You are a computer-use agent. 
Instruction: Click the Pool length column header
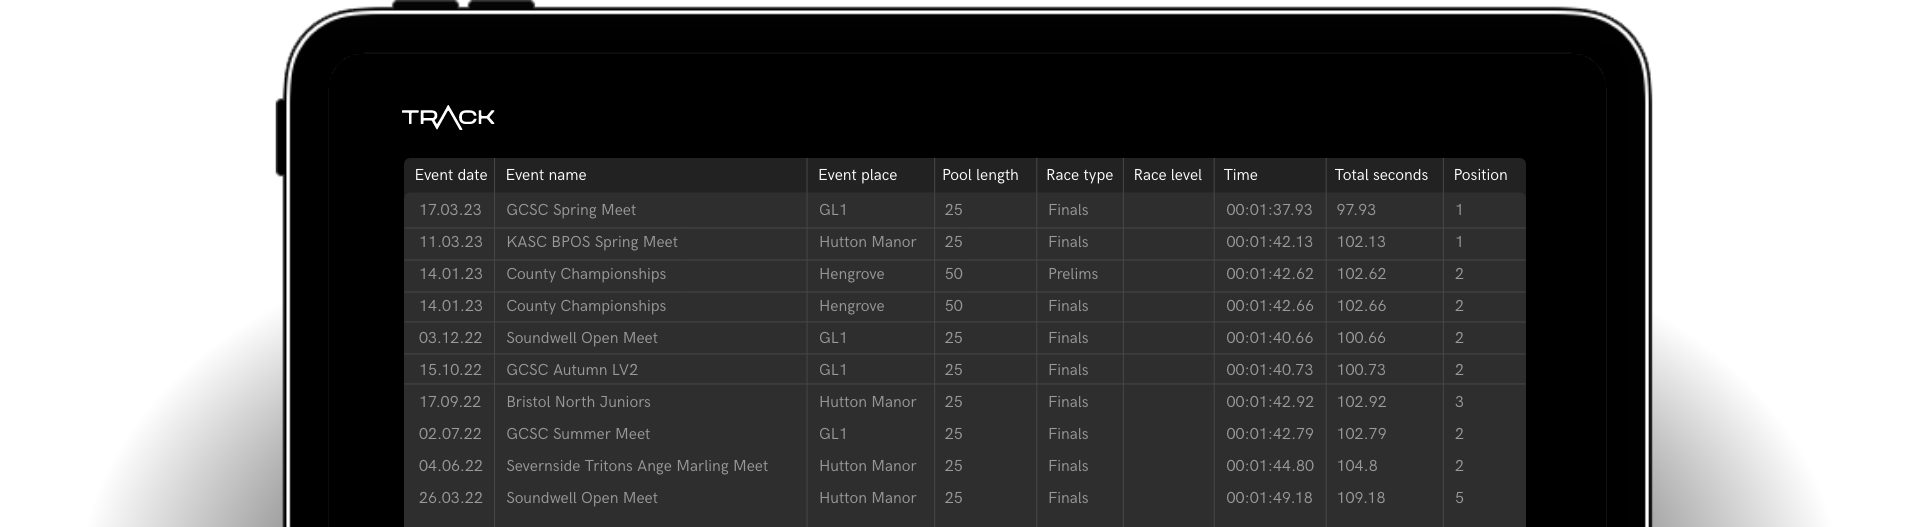click(980, 175)
